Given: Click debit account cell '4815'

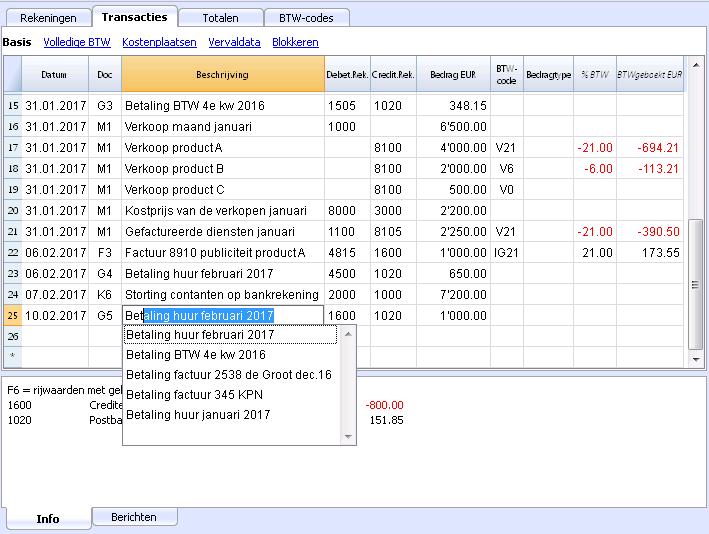Looking at the screenshot, I should coord(347,253).
